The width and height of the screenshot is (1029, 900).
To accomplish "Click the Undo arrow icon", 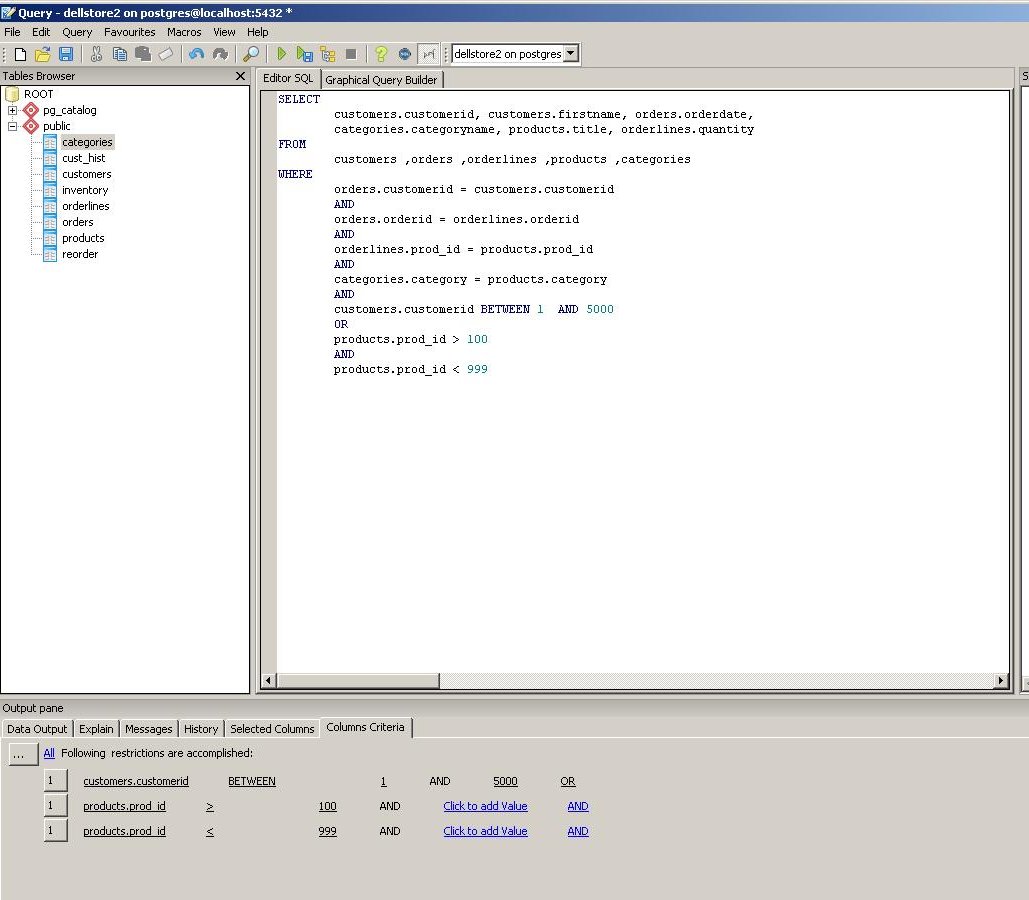I will coord(196,54).
